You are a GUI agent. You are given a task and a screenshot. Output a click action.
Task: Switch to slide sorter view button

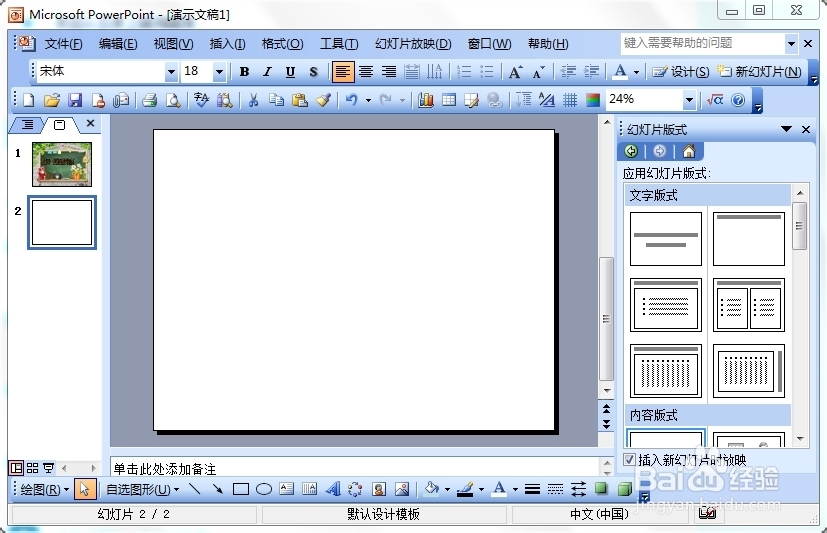coord(32,468)
